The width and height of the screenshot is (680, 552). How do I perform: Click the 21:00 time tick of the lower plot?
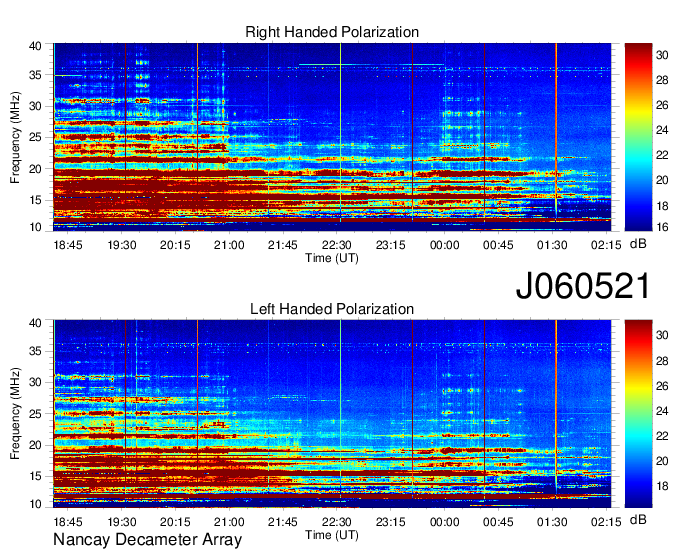229,522
